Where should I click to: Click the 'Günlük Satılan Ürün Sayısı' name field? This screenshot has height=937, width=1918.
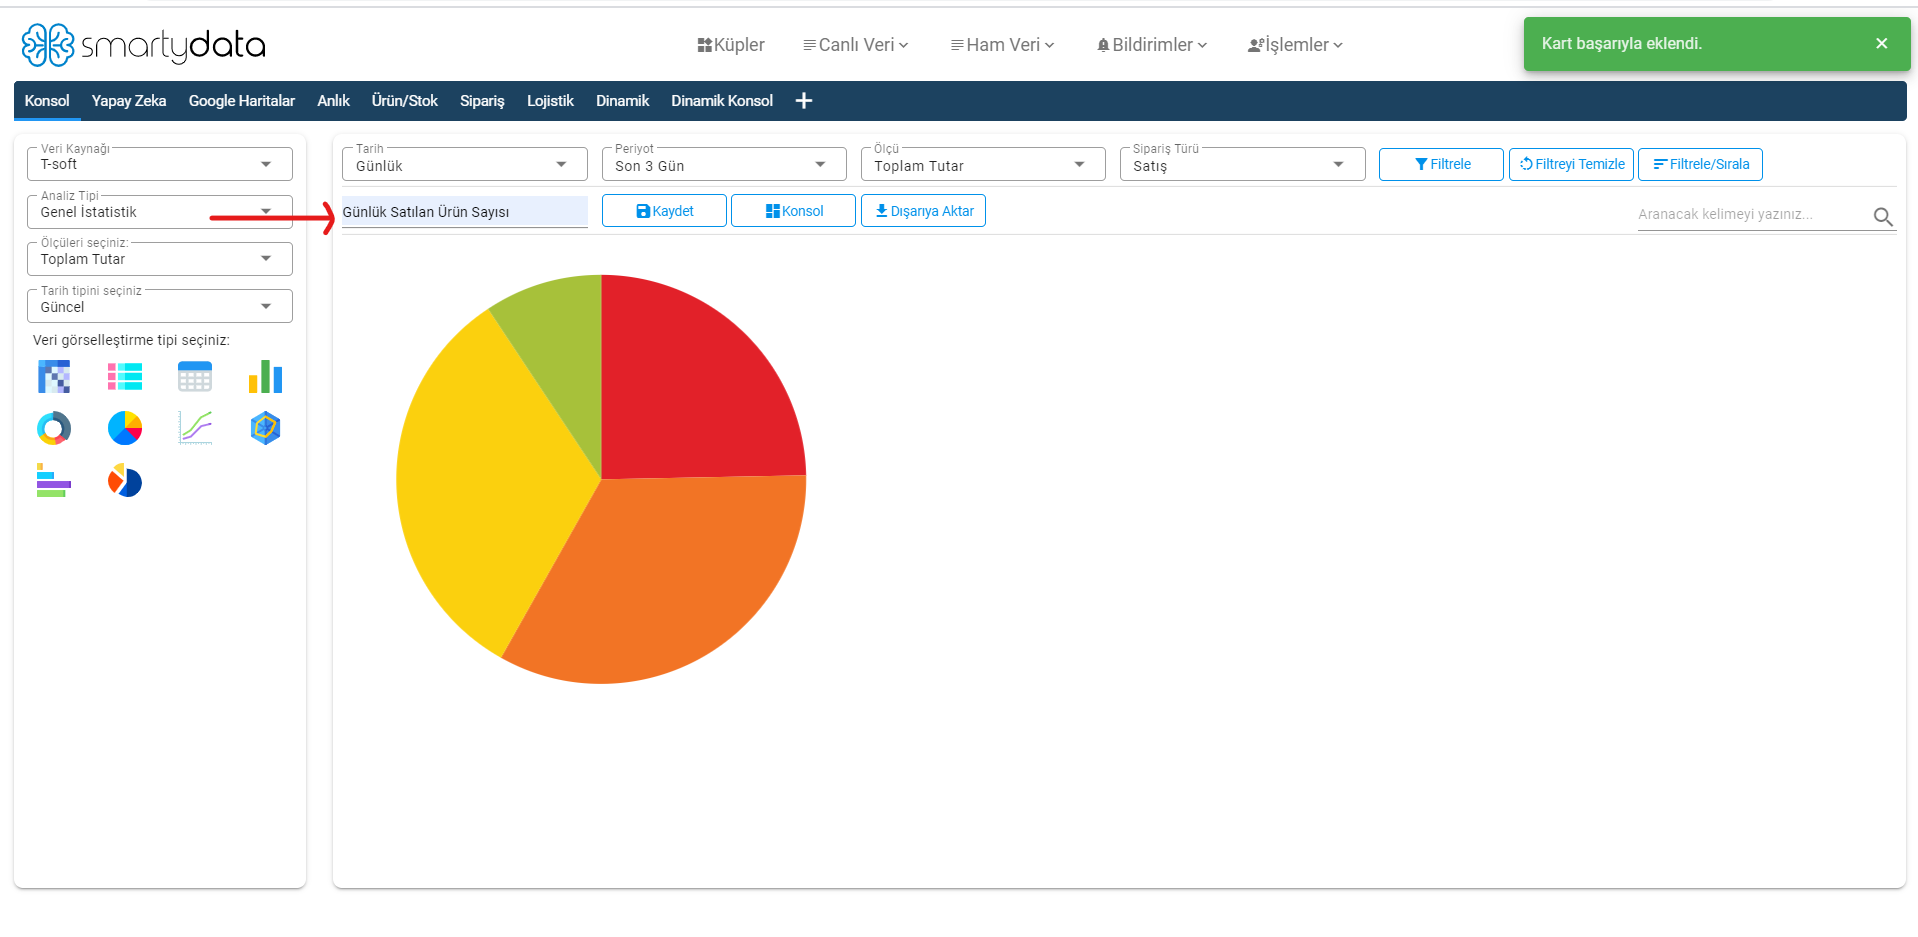tap(465, 212)
